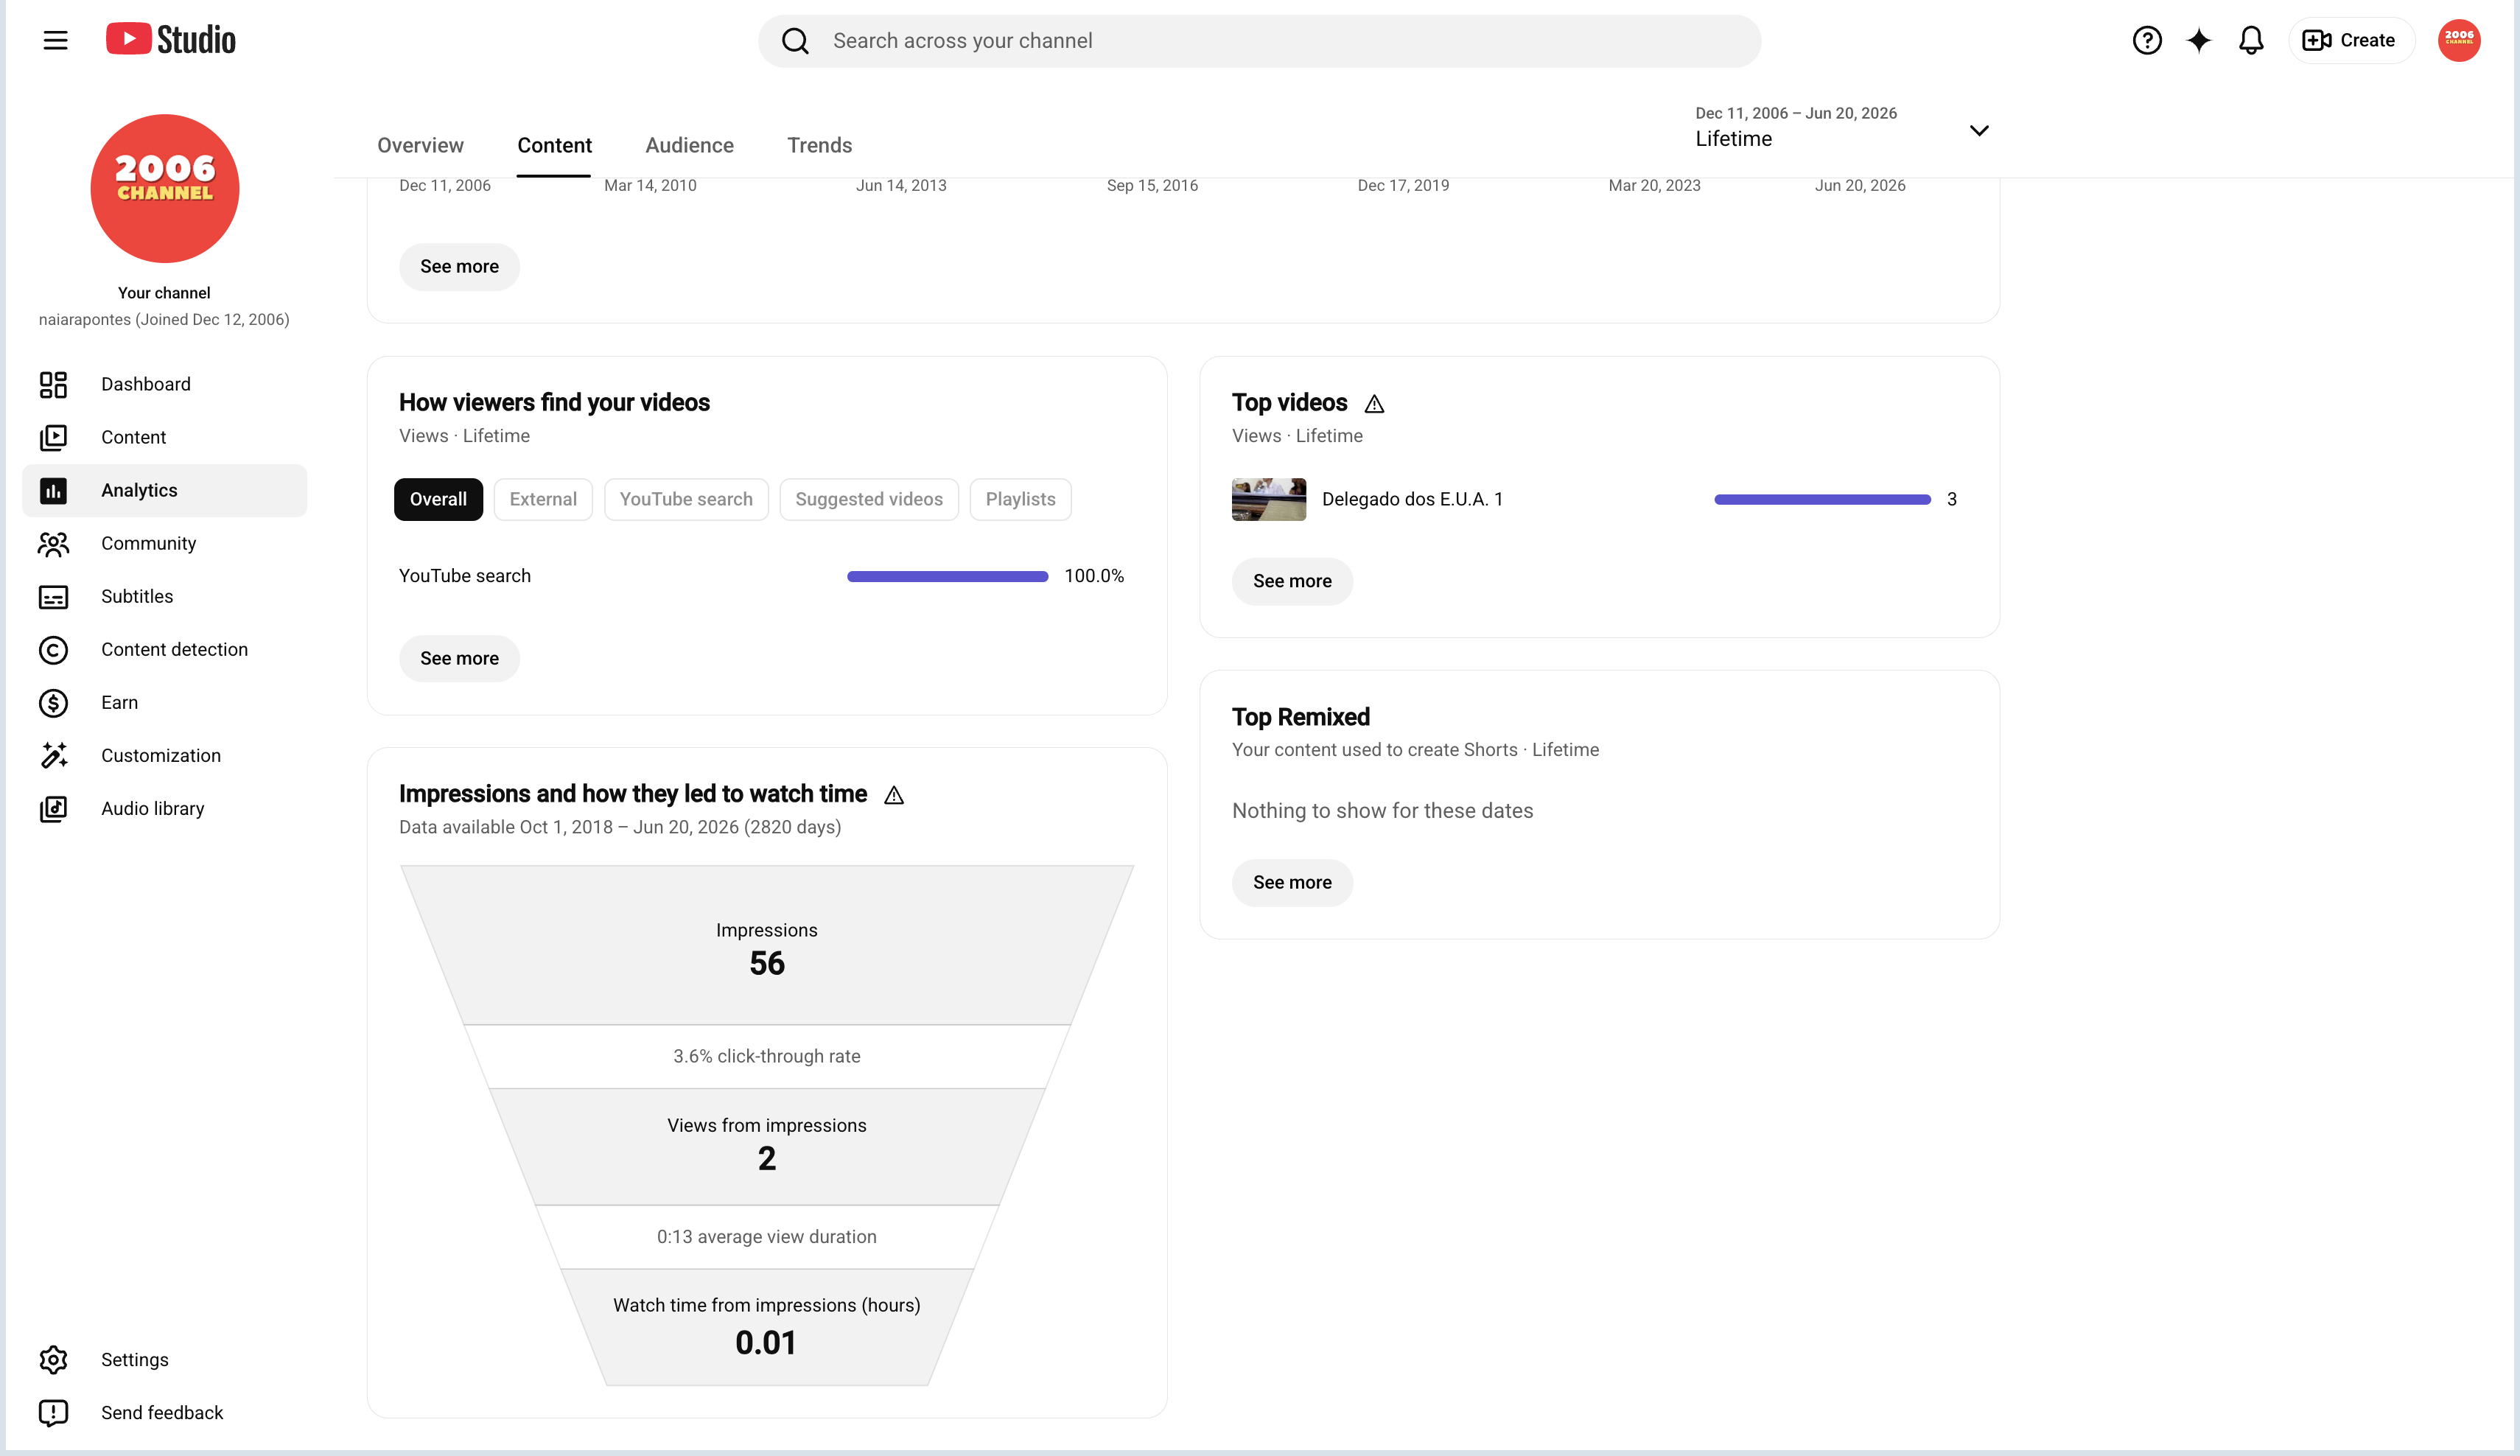
Task: Click See more under Top Remixed
Action: pos(1292,882)
